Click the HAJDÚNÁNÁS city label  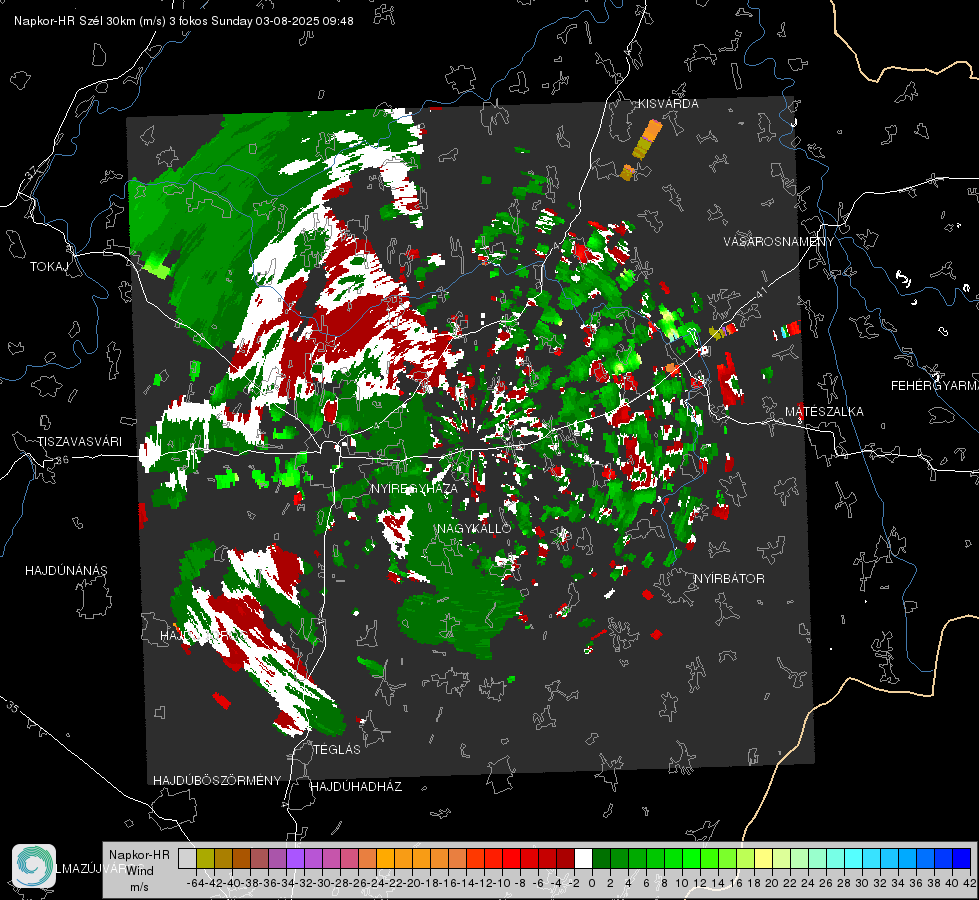66,571
